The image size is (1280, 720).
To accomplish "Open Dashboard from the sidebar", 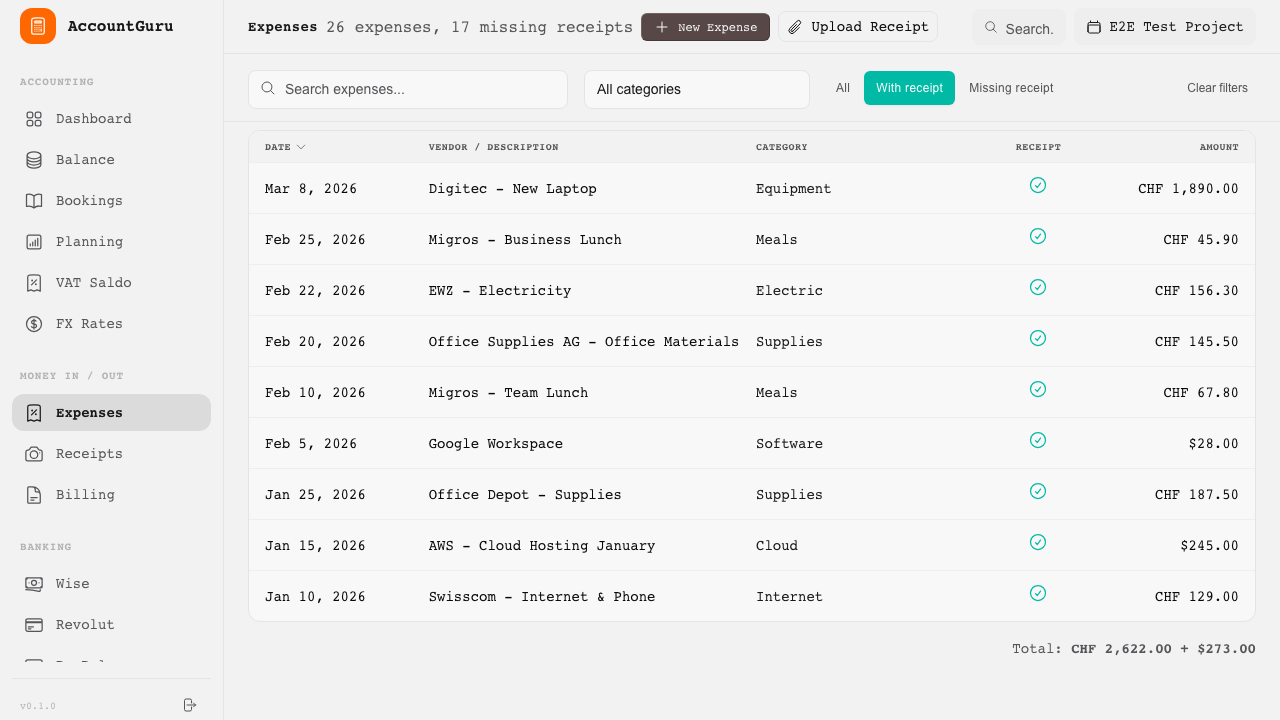I will click(93, 119).
